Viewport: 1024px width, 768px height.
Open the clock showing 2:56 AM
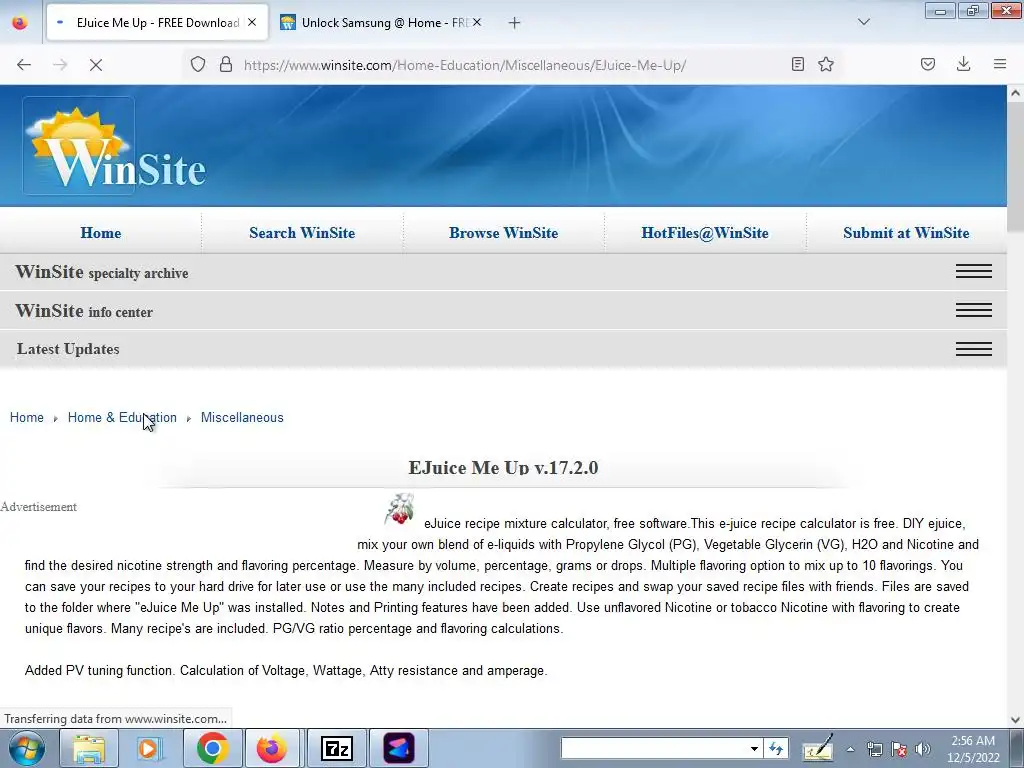(x=974, y=749)
